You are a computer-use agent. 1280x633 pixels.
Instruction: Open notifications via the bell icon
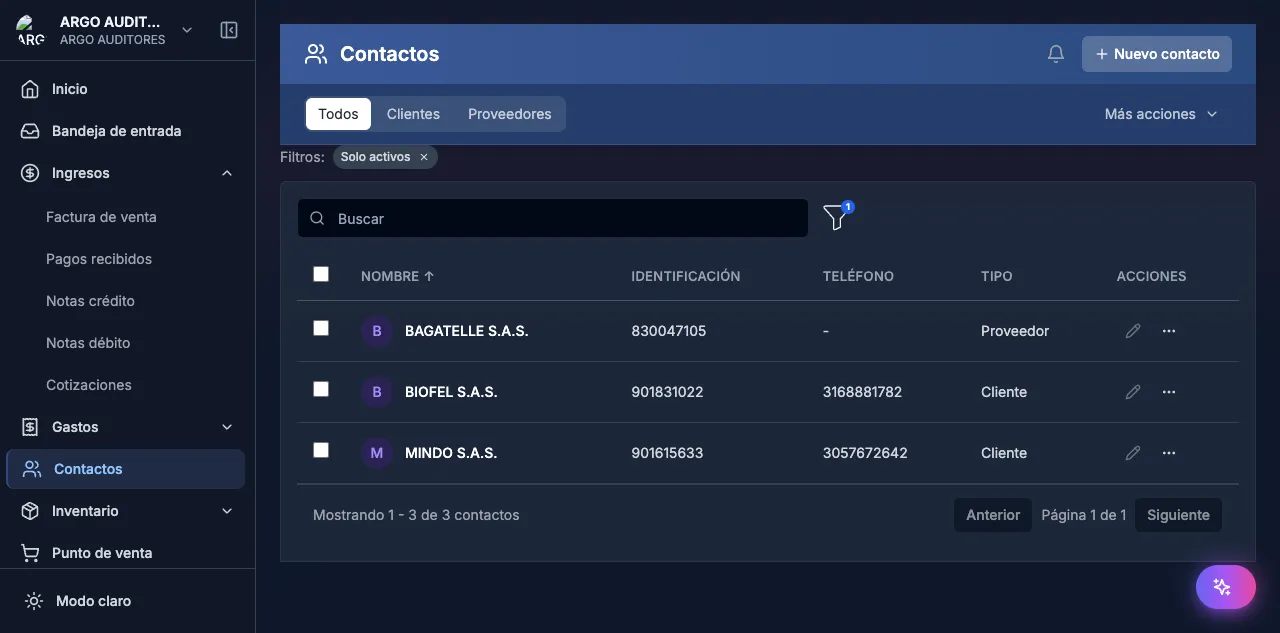pyautogui.click(x=1055, y=53)
